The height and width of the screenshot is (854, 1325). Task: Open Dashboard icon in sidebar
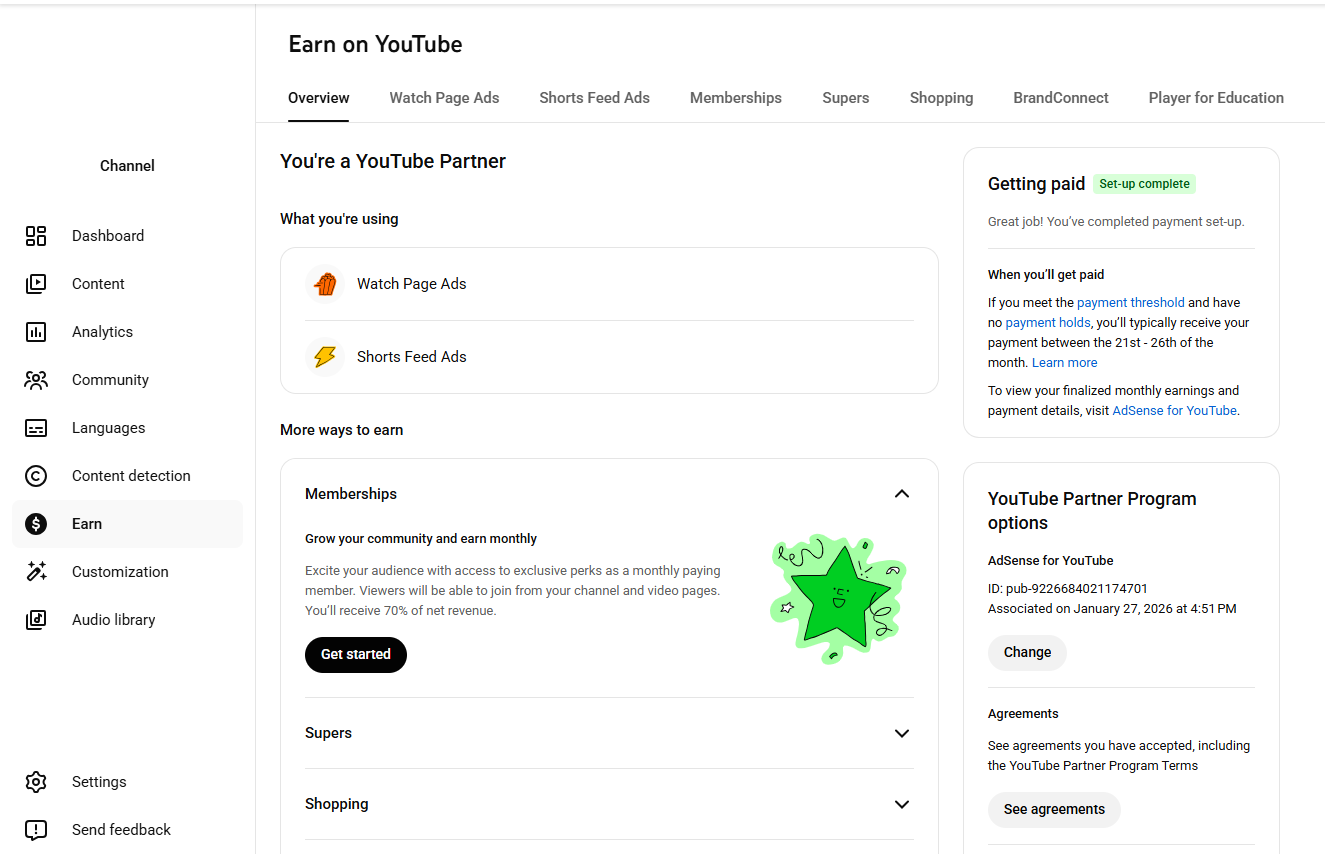(x=36, y=236)
